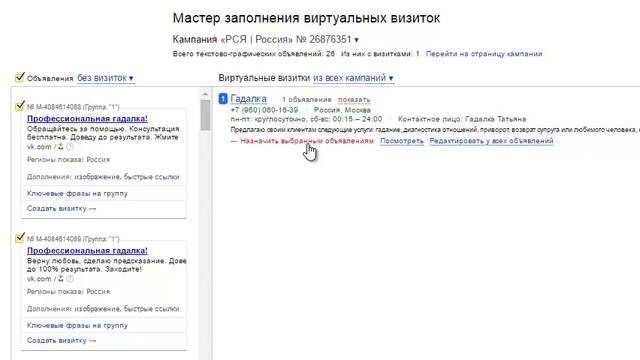Open first "Профессиональная гадалка!" ad title
The height and width of the screenshot is (360, 640).
click(x=87, y=119)
